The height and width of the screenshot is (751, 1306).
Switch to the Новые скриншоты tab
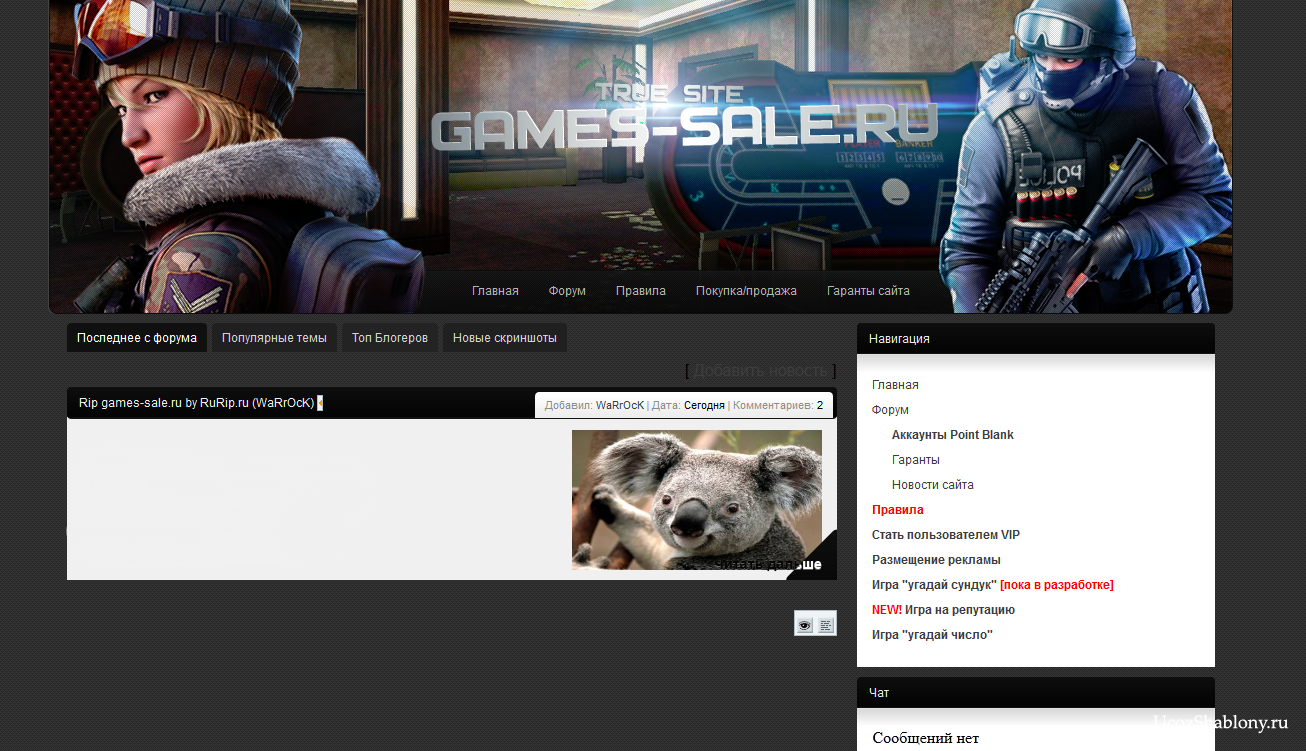[x=505, y=338]
